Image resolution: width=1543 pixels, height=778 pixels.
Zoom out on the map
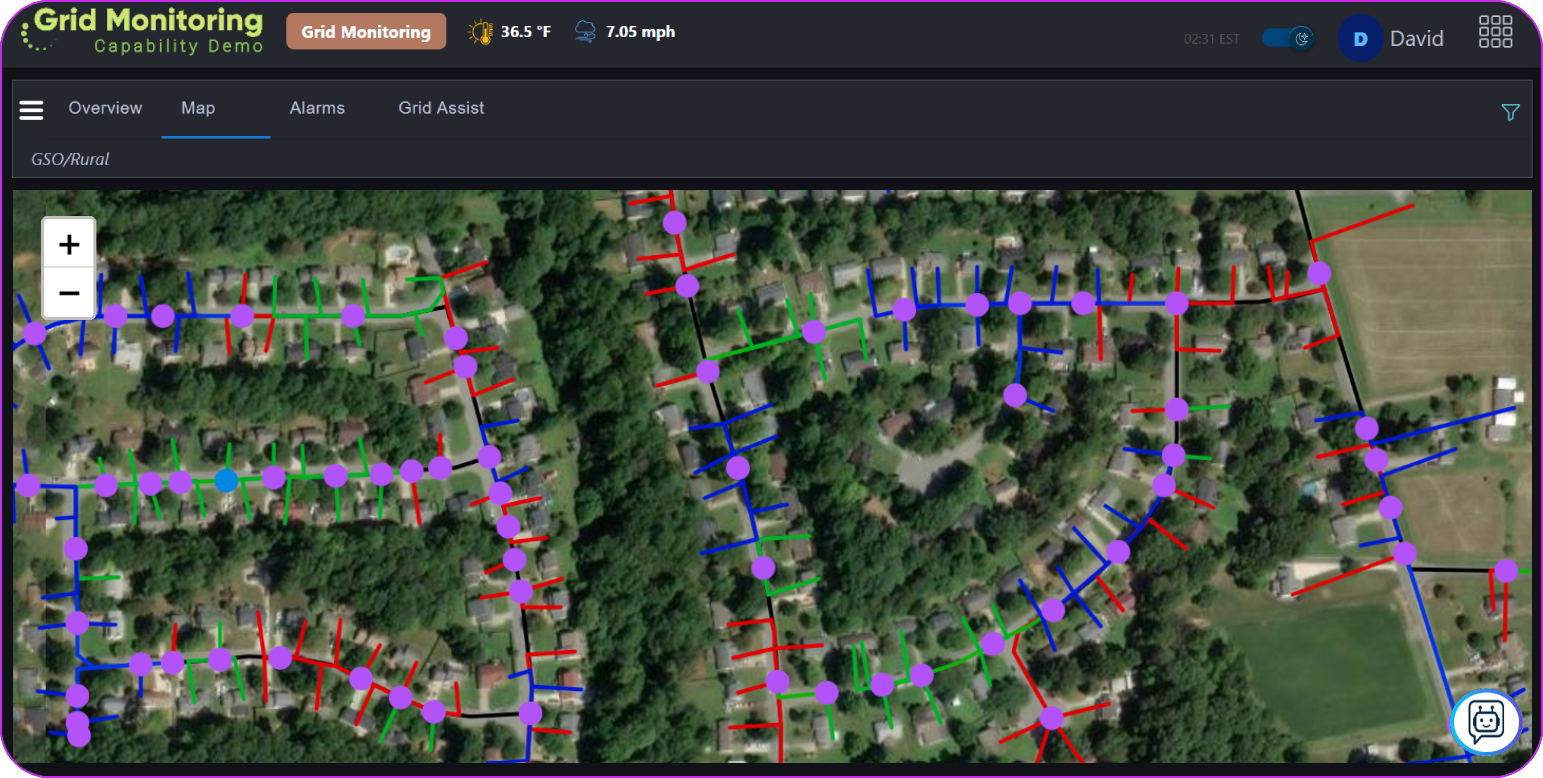click(x=68, y=293)
